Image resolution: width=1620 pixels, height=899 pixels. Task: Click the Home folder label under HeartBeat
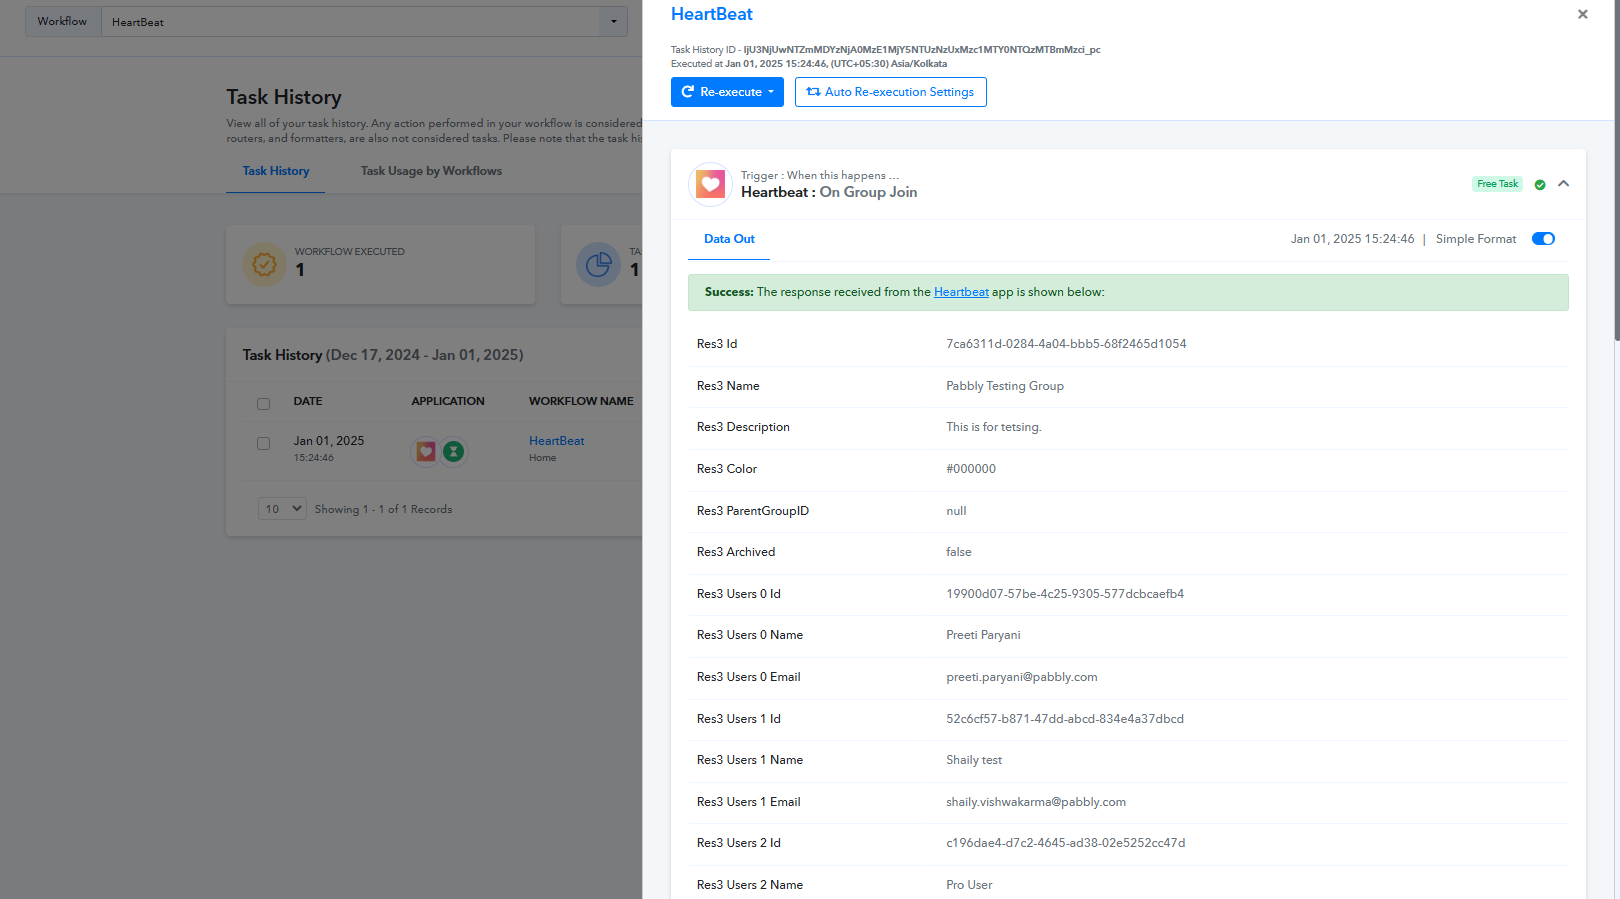click(x=543, y=458)
